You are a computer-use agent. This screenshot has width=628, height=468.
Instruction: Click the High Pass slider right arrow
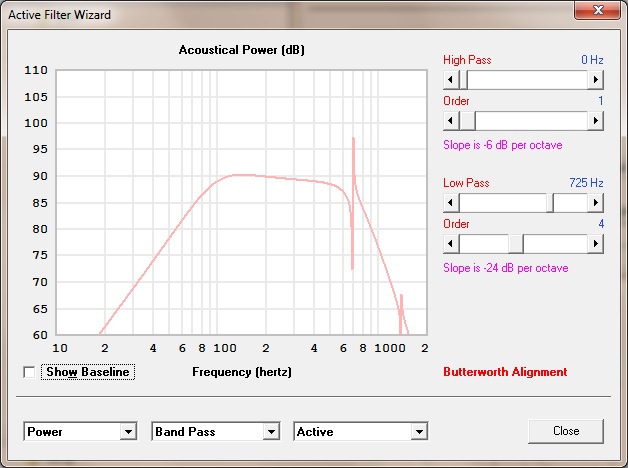click(596, 80)
